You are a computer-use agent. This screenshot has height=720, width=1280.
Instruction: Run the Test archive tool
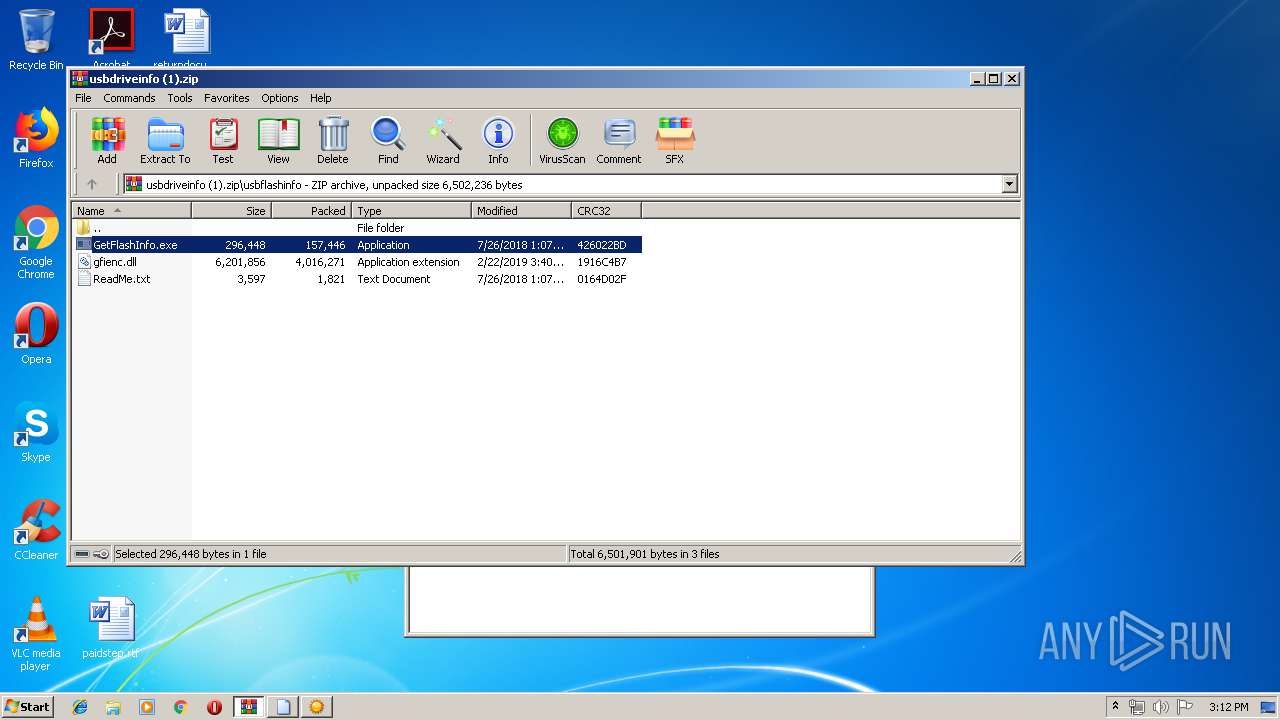pos(223,140)
